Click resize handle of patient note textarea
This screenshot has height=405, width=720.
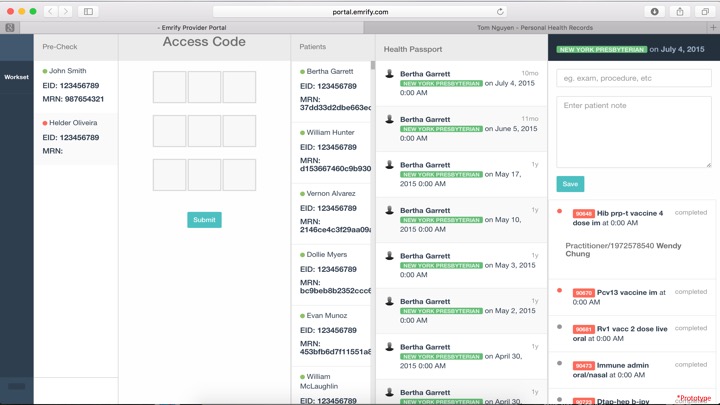(x=709, y=164)
